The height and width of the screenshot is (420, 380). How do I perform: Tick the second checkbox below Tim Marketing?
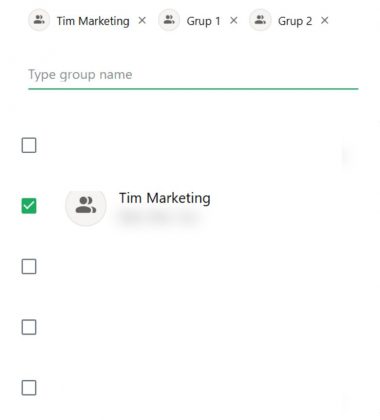tap(29, 327)
